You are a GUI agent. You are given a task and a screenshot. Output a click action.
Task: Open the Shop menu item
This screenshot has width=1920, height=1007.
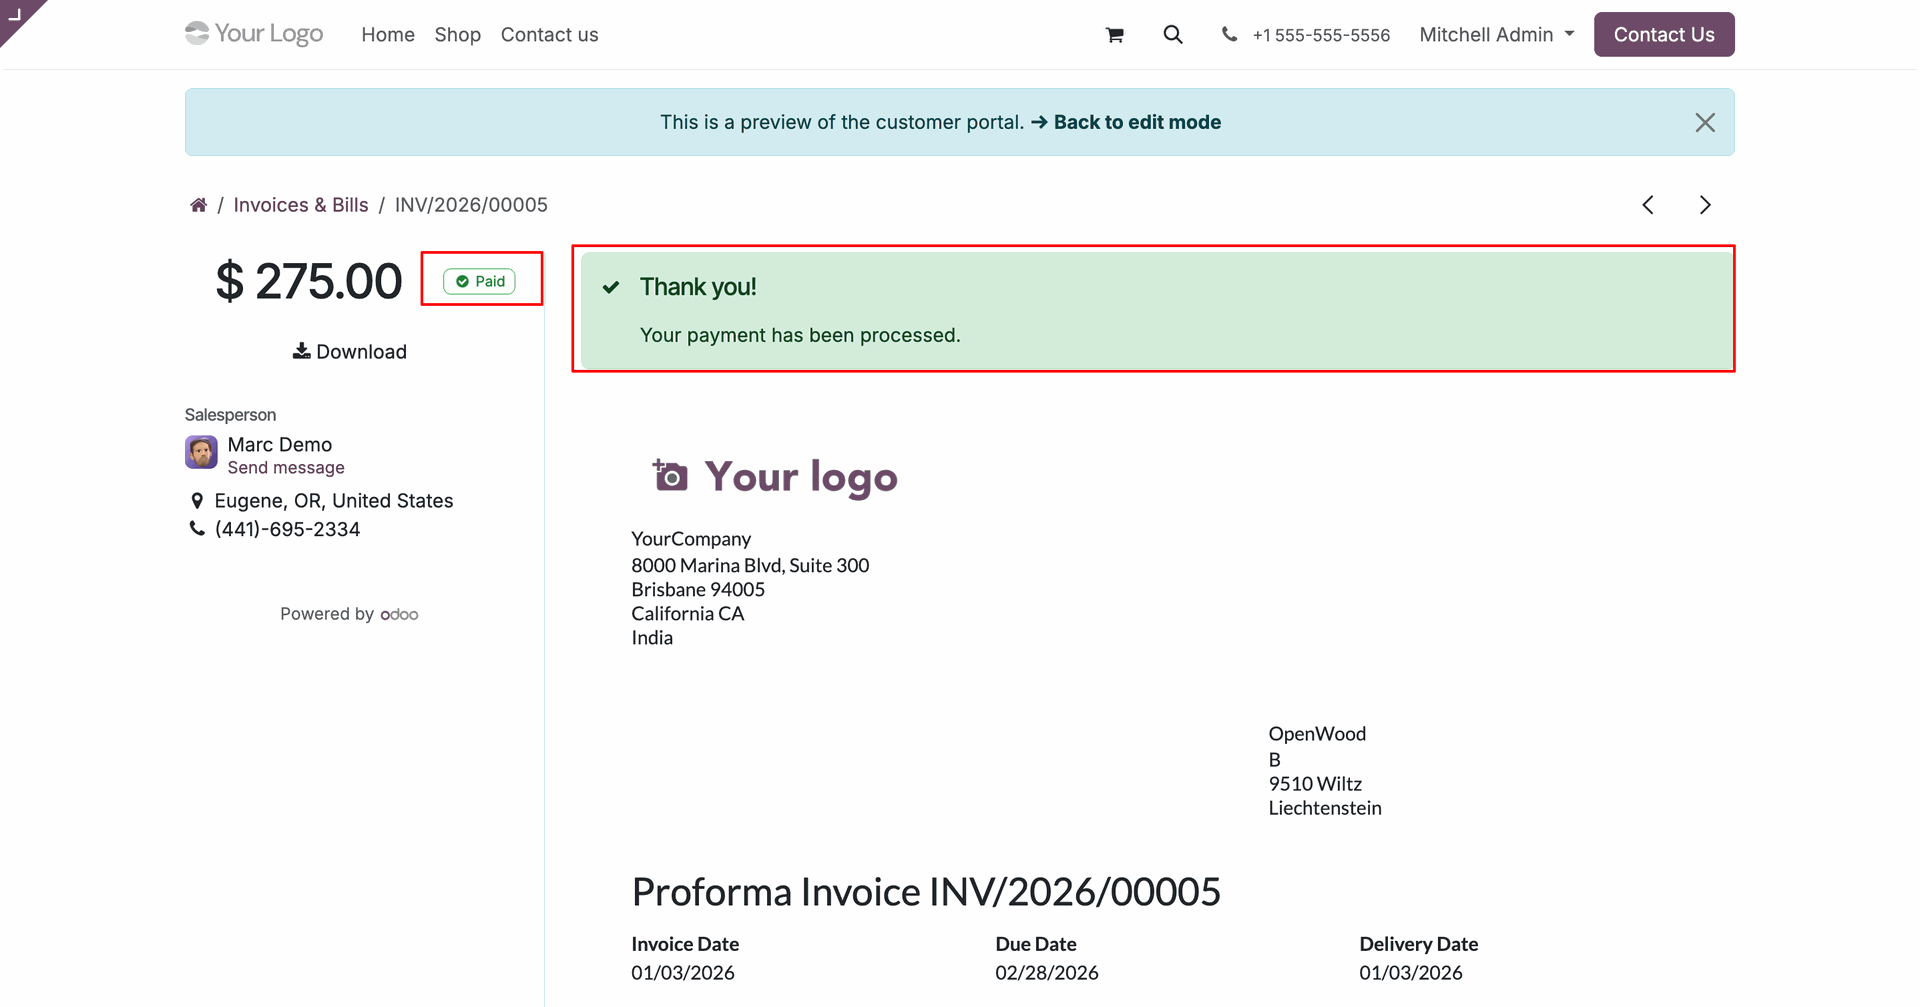[457, 35]
